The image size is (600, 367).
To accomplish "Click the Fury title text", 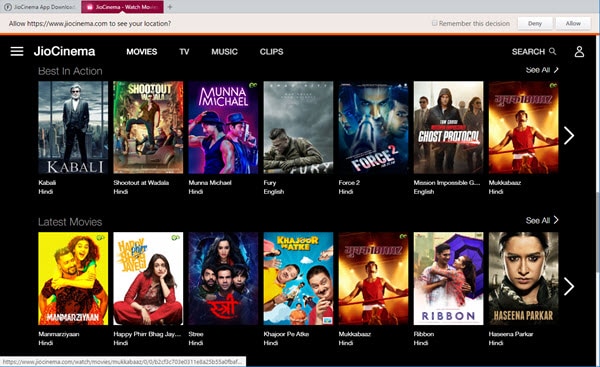I will click(x=270, y=183).
